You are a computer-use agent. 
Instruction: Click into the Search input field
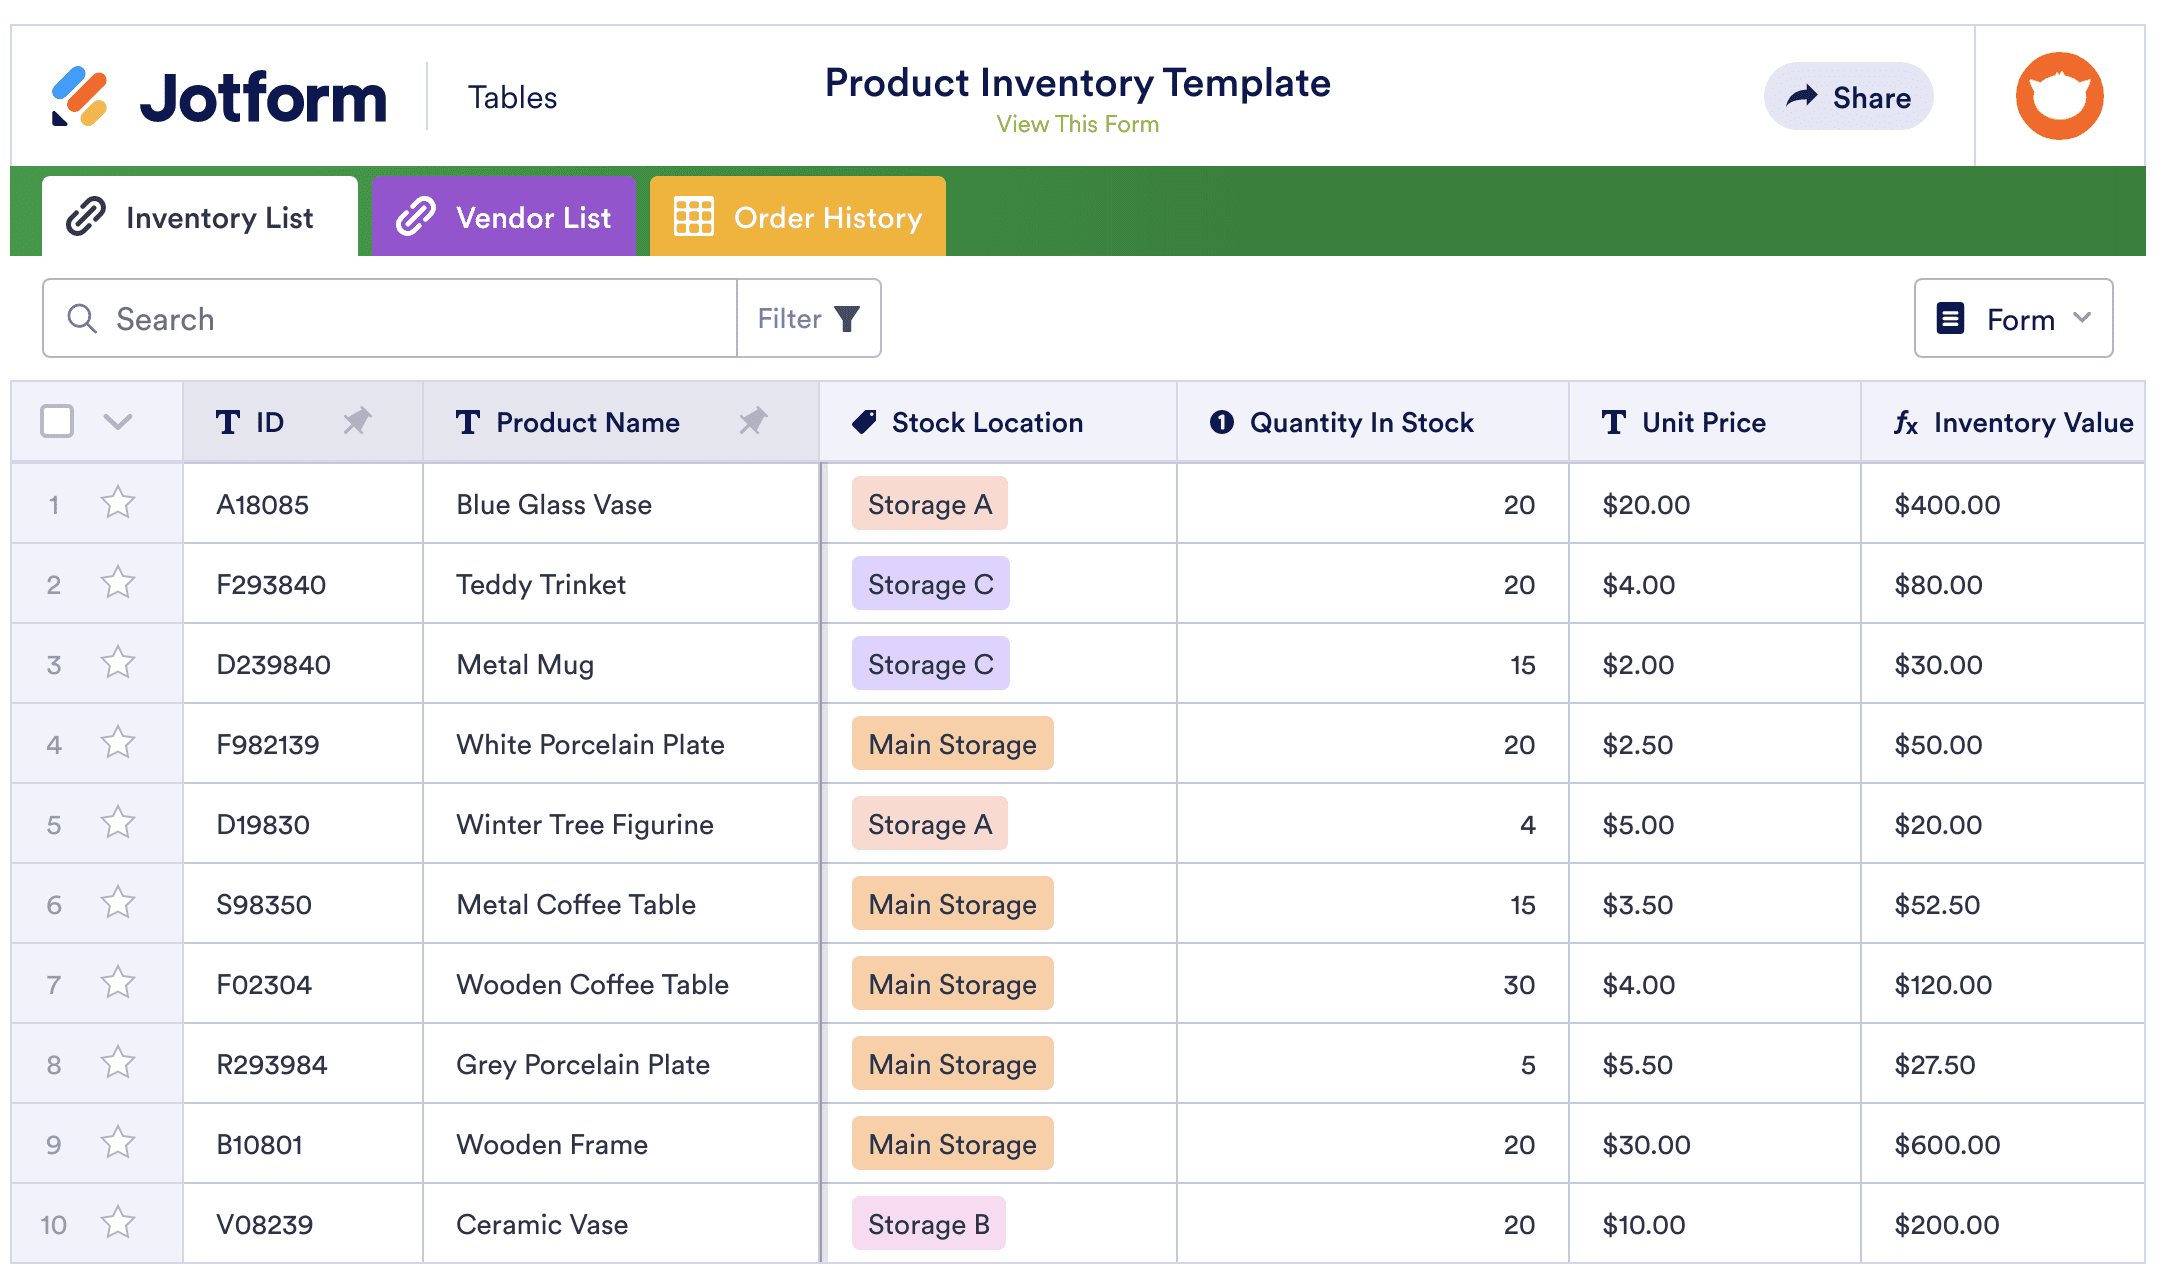pos(420,319)
